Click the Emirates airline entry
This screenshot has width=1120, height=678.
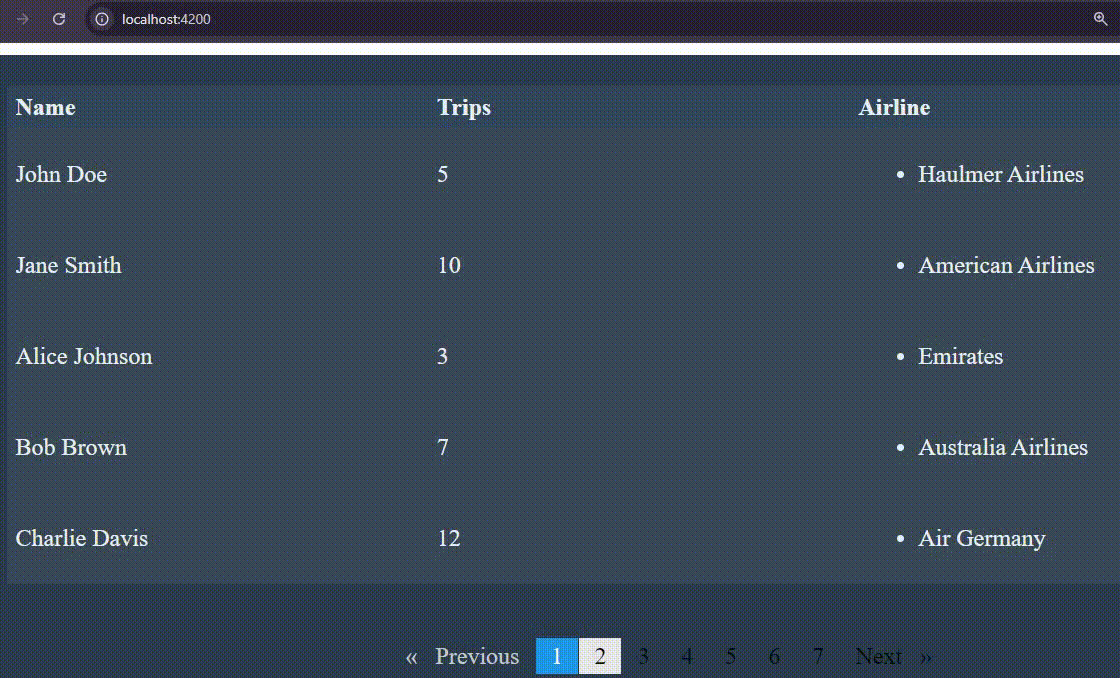tap(960, 356)
